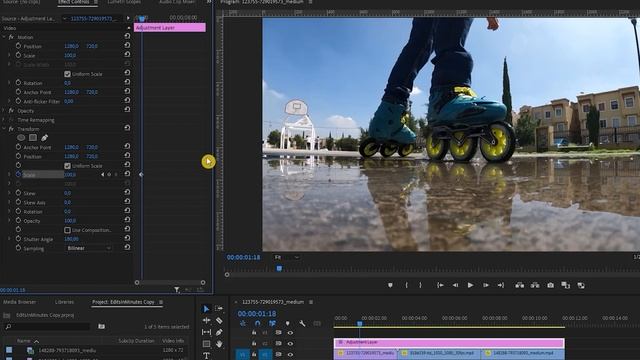640x360 pixels.
Task: Open the Media Browser tab
Action: click(x=20, y=302)
